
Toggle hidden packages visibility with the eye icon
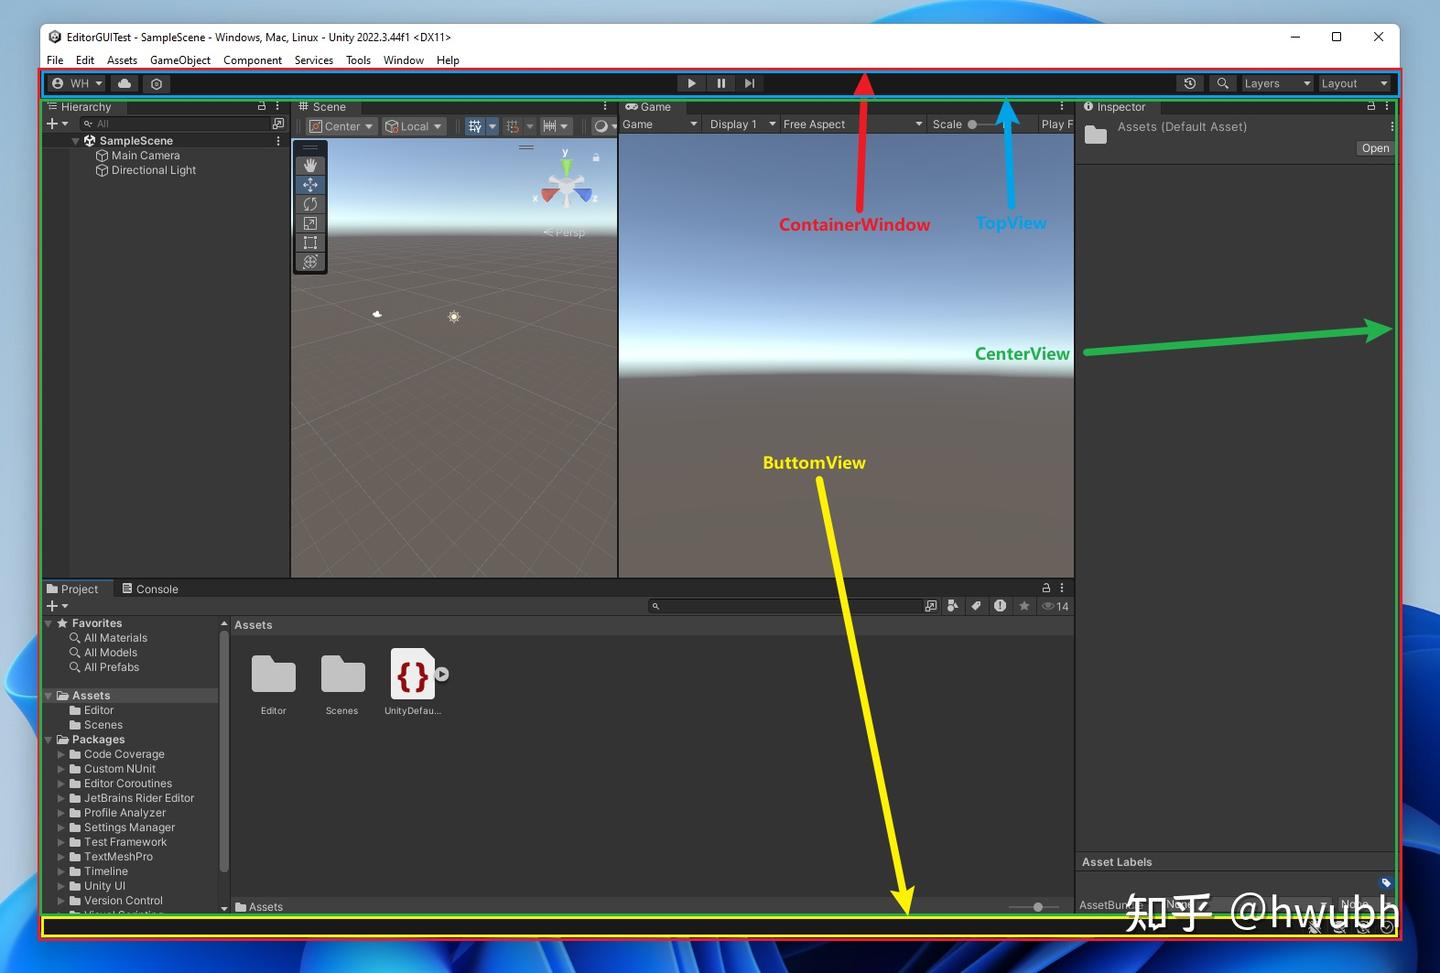pyautogui.click(x=1048, y=605)
